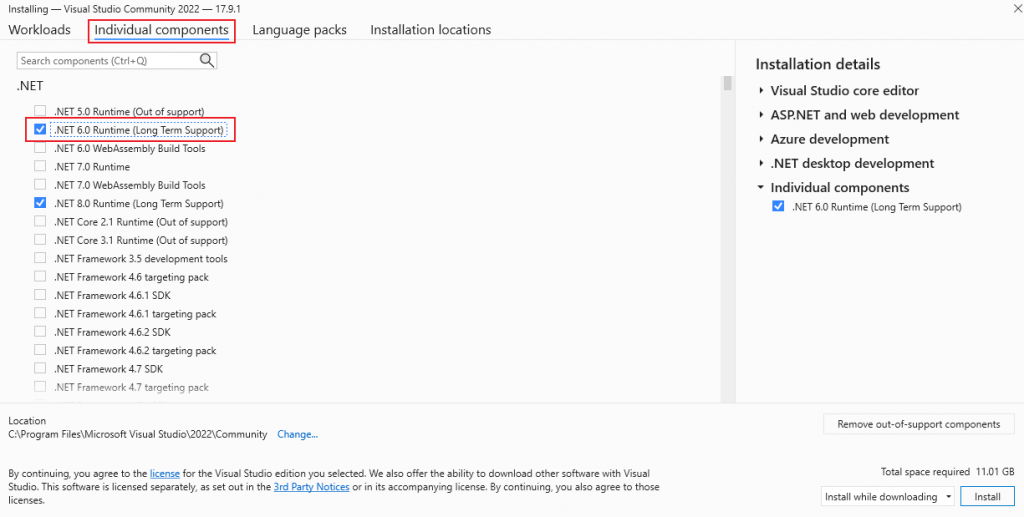This screenshot has width=1024, height=517.
Task: Collapse Individual components in Installation details
Action: (761, 187)
